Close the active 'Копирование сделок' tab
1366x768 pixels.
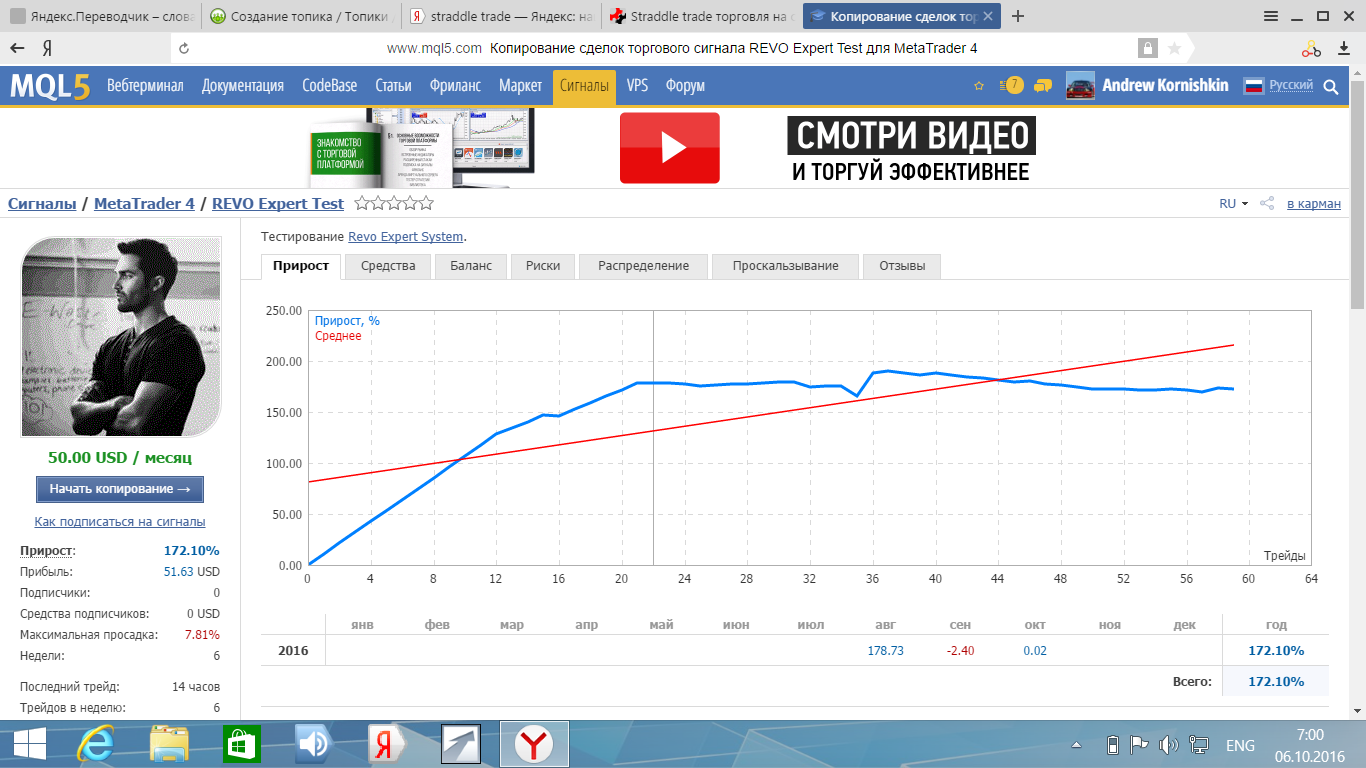(x=989, y=16)
